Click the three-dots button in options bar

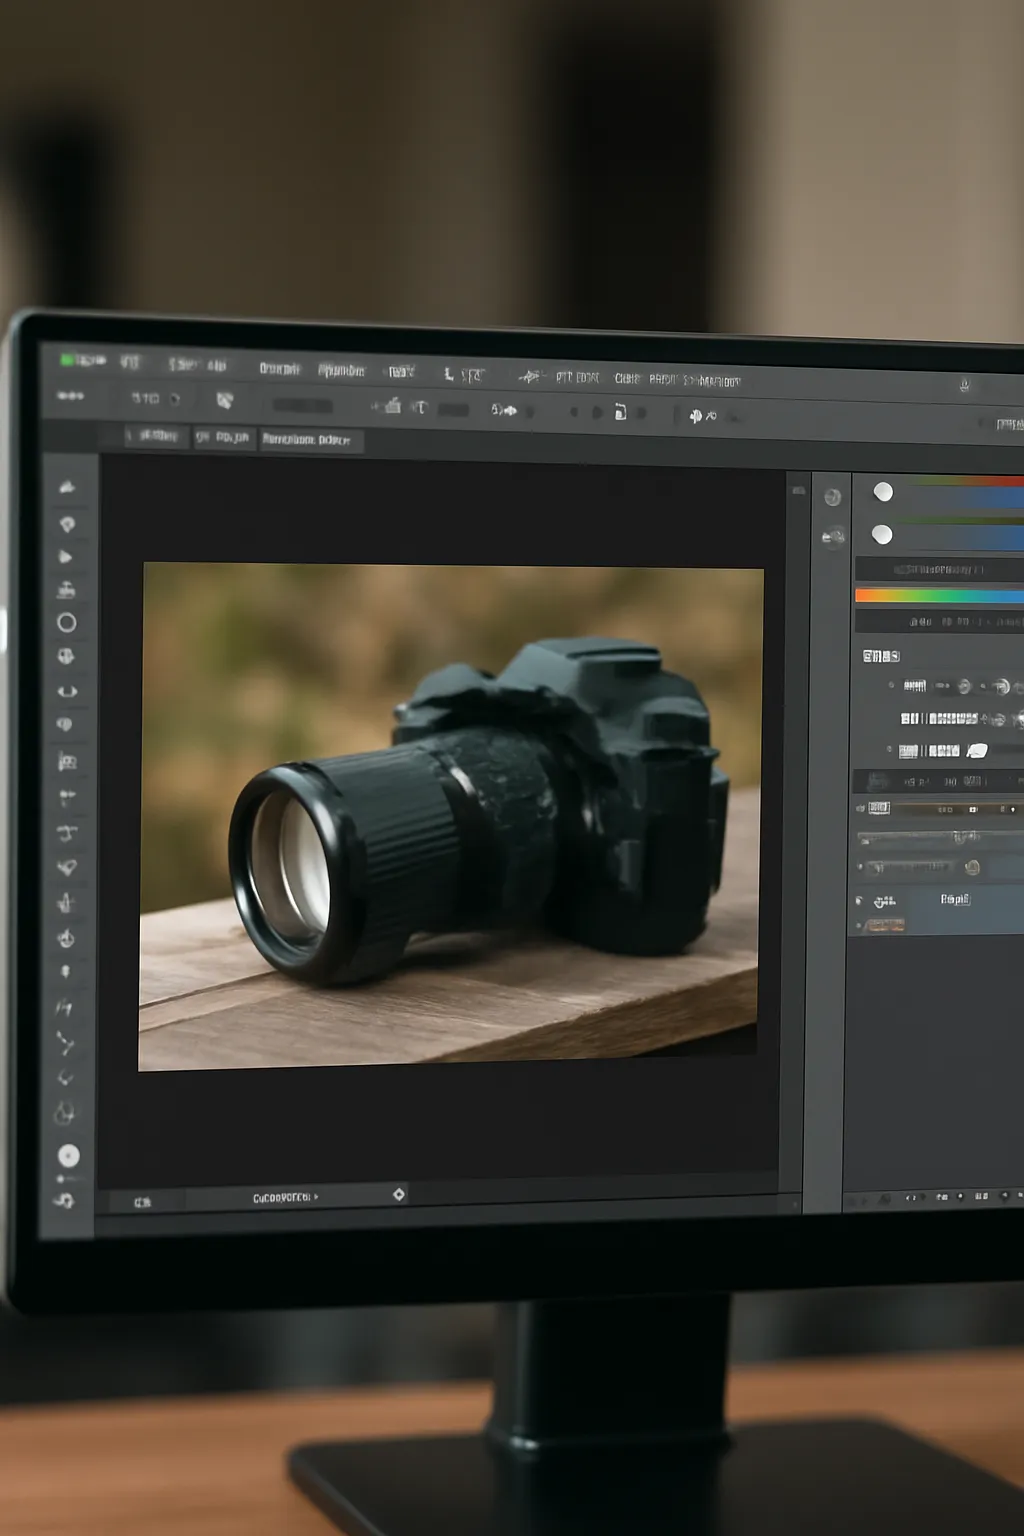coord(70,396)
